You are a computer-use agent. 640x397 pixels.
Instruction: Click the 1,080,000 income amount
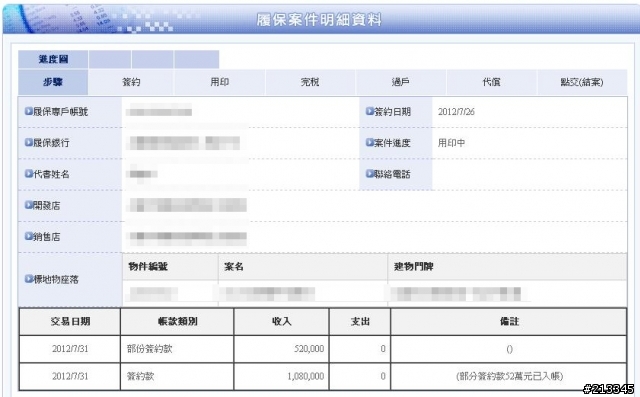click(x=306, y=376)
